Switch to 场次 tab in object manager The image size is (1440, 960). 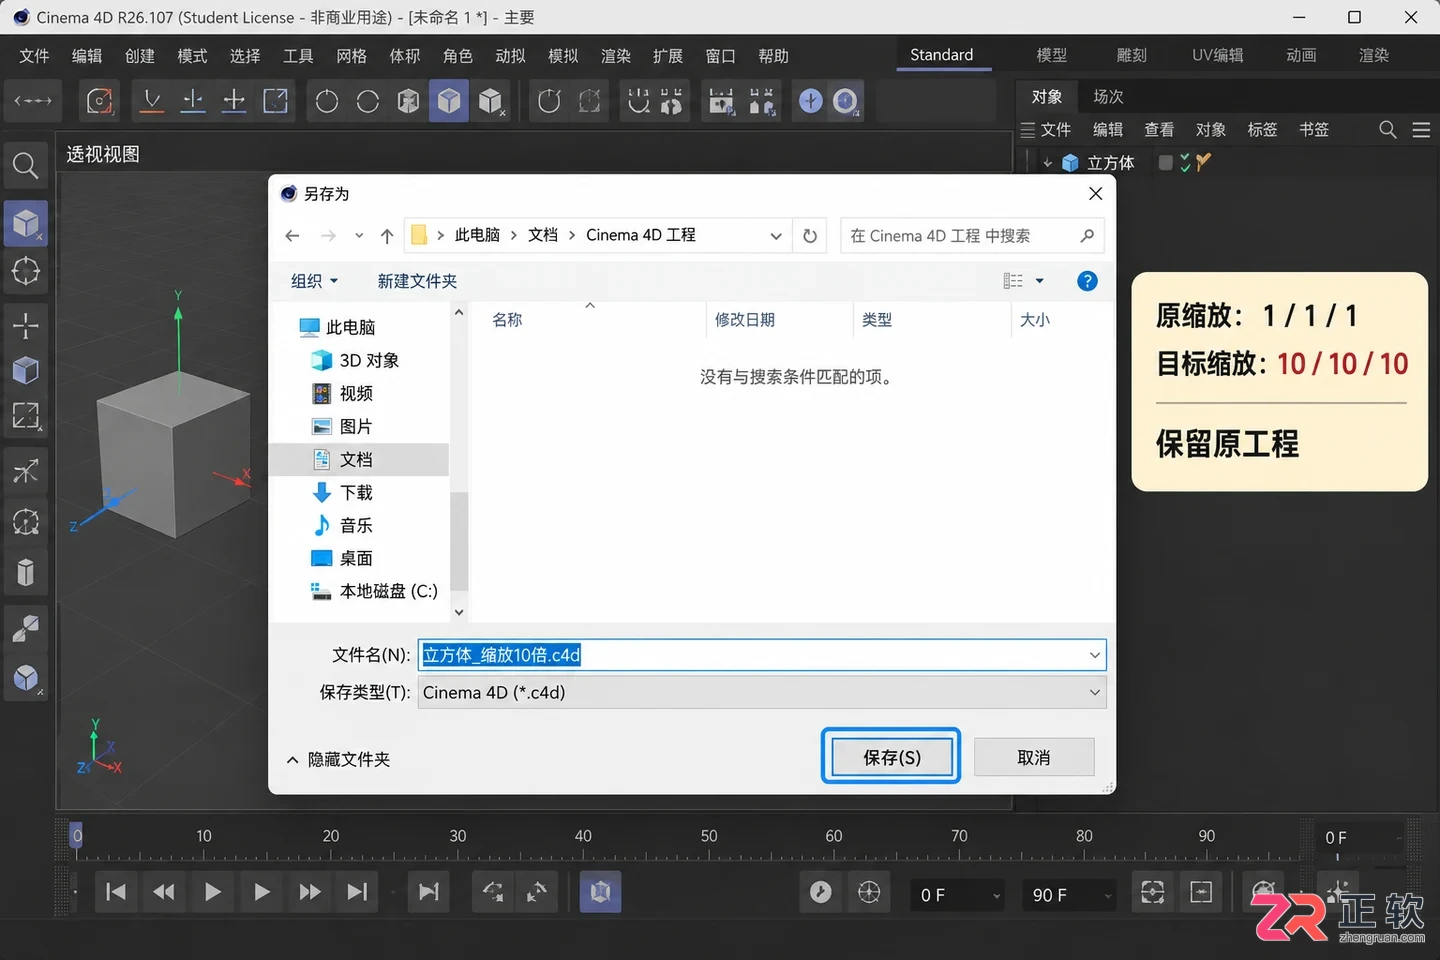[1108, 97]
